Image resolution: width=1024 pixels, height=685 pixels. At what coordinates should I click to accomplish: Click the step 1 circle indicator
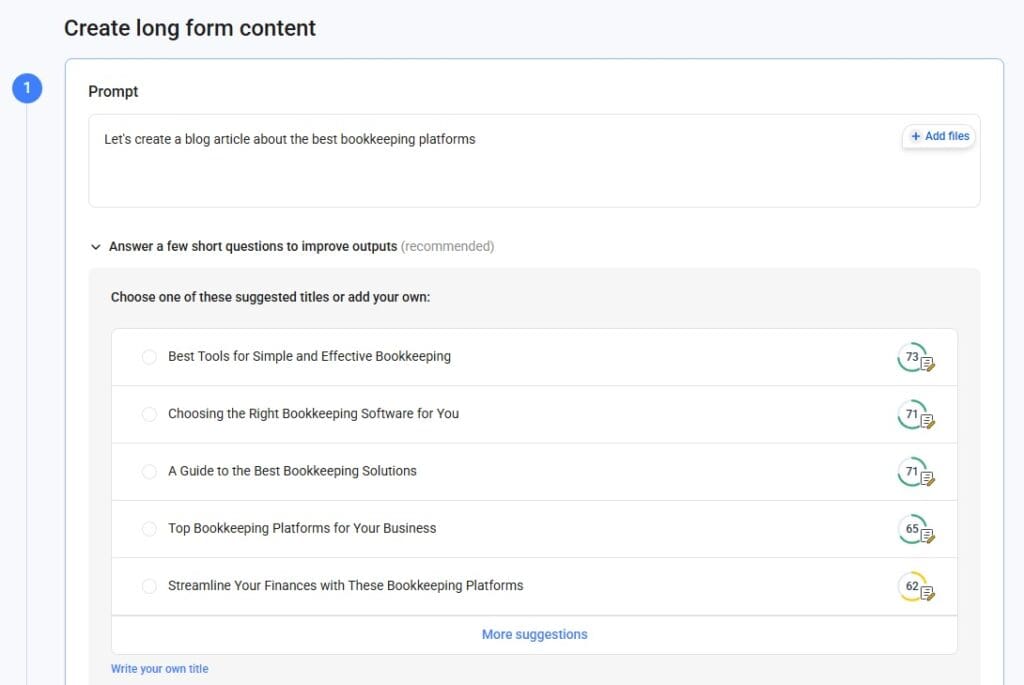tap(27, 89)
